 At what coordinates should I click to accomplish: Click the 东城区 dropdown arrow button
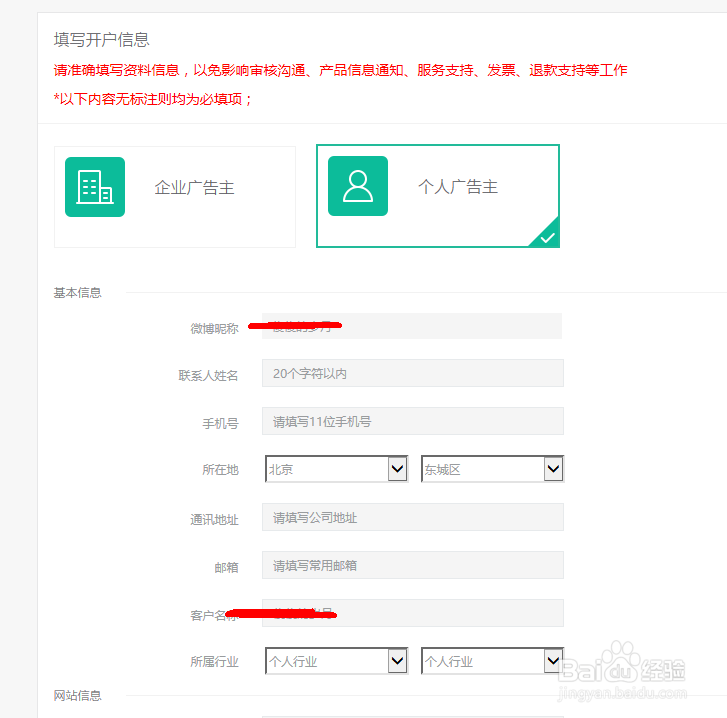click(553, 469)
